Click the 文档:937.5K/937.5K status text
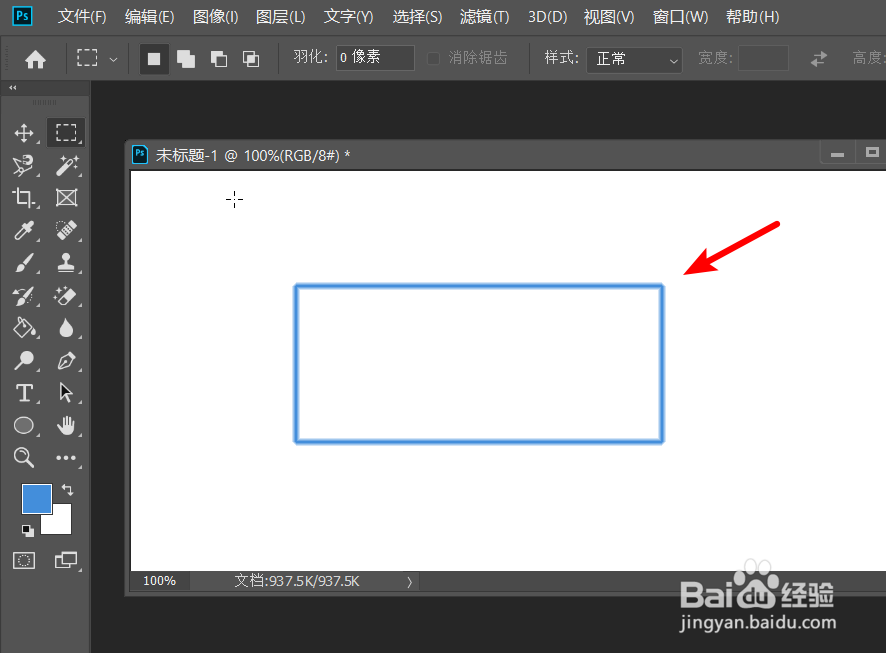 tap(297, 581)
